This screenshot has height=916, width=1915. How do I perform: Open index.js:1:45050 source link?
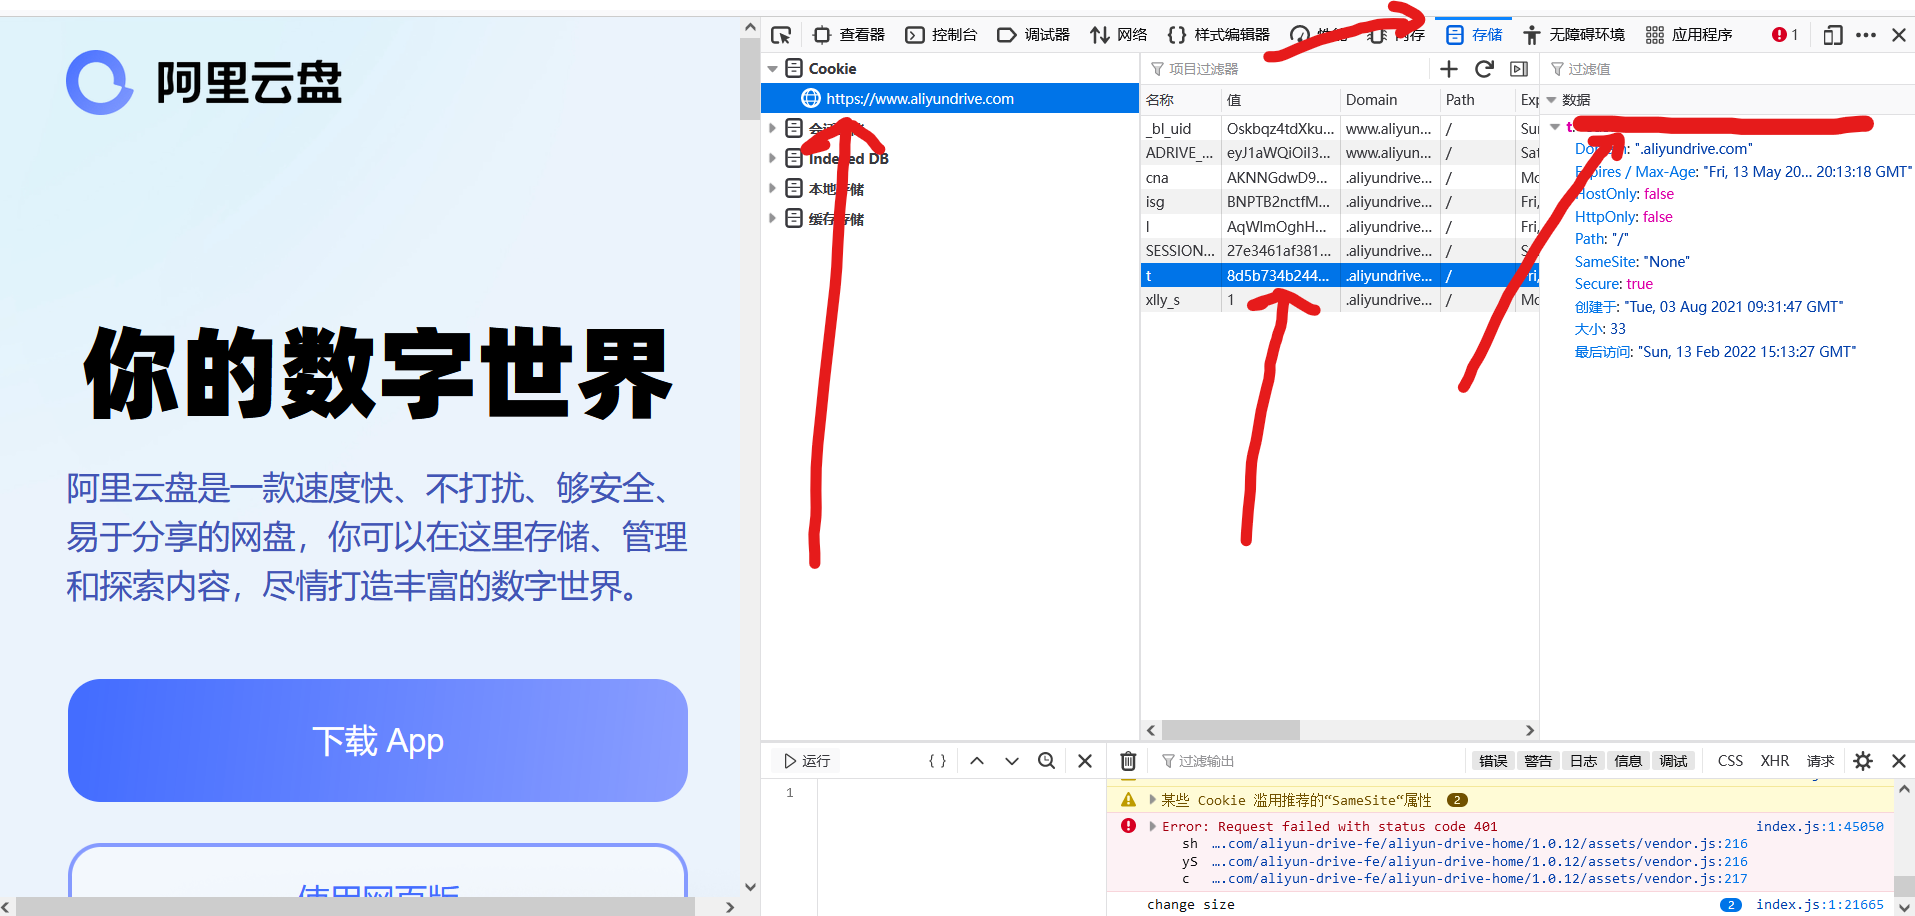(x=1820, y=826)
